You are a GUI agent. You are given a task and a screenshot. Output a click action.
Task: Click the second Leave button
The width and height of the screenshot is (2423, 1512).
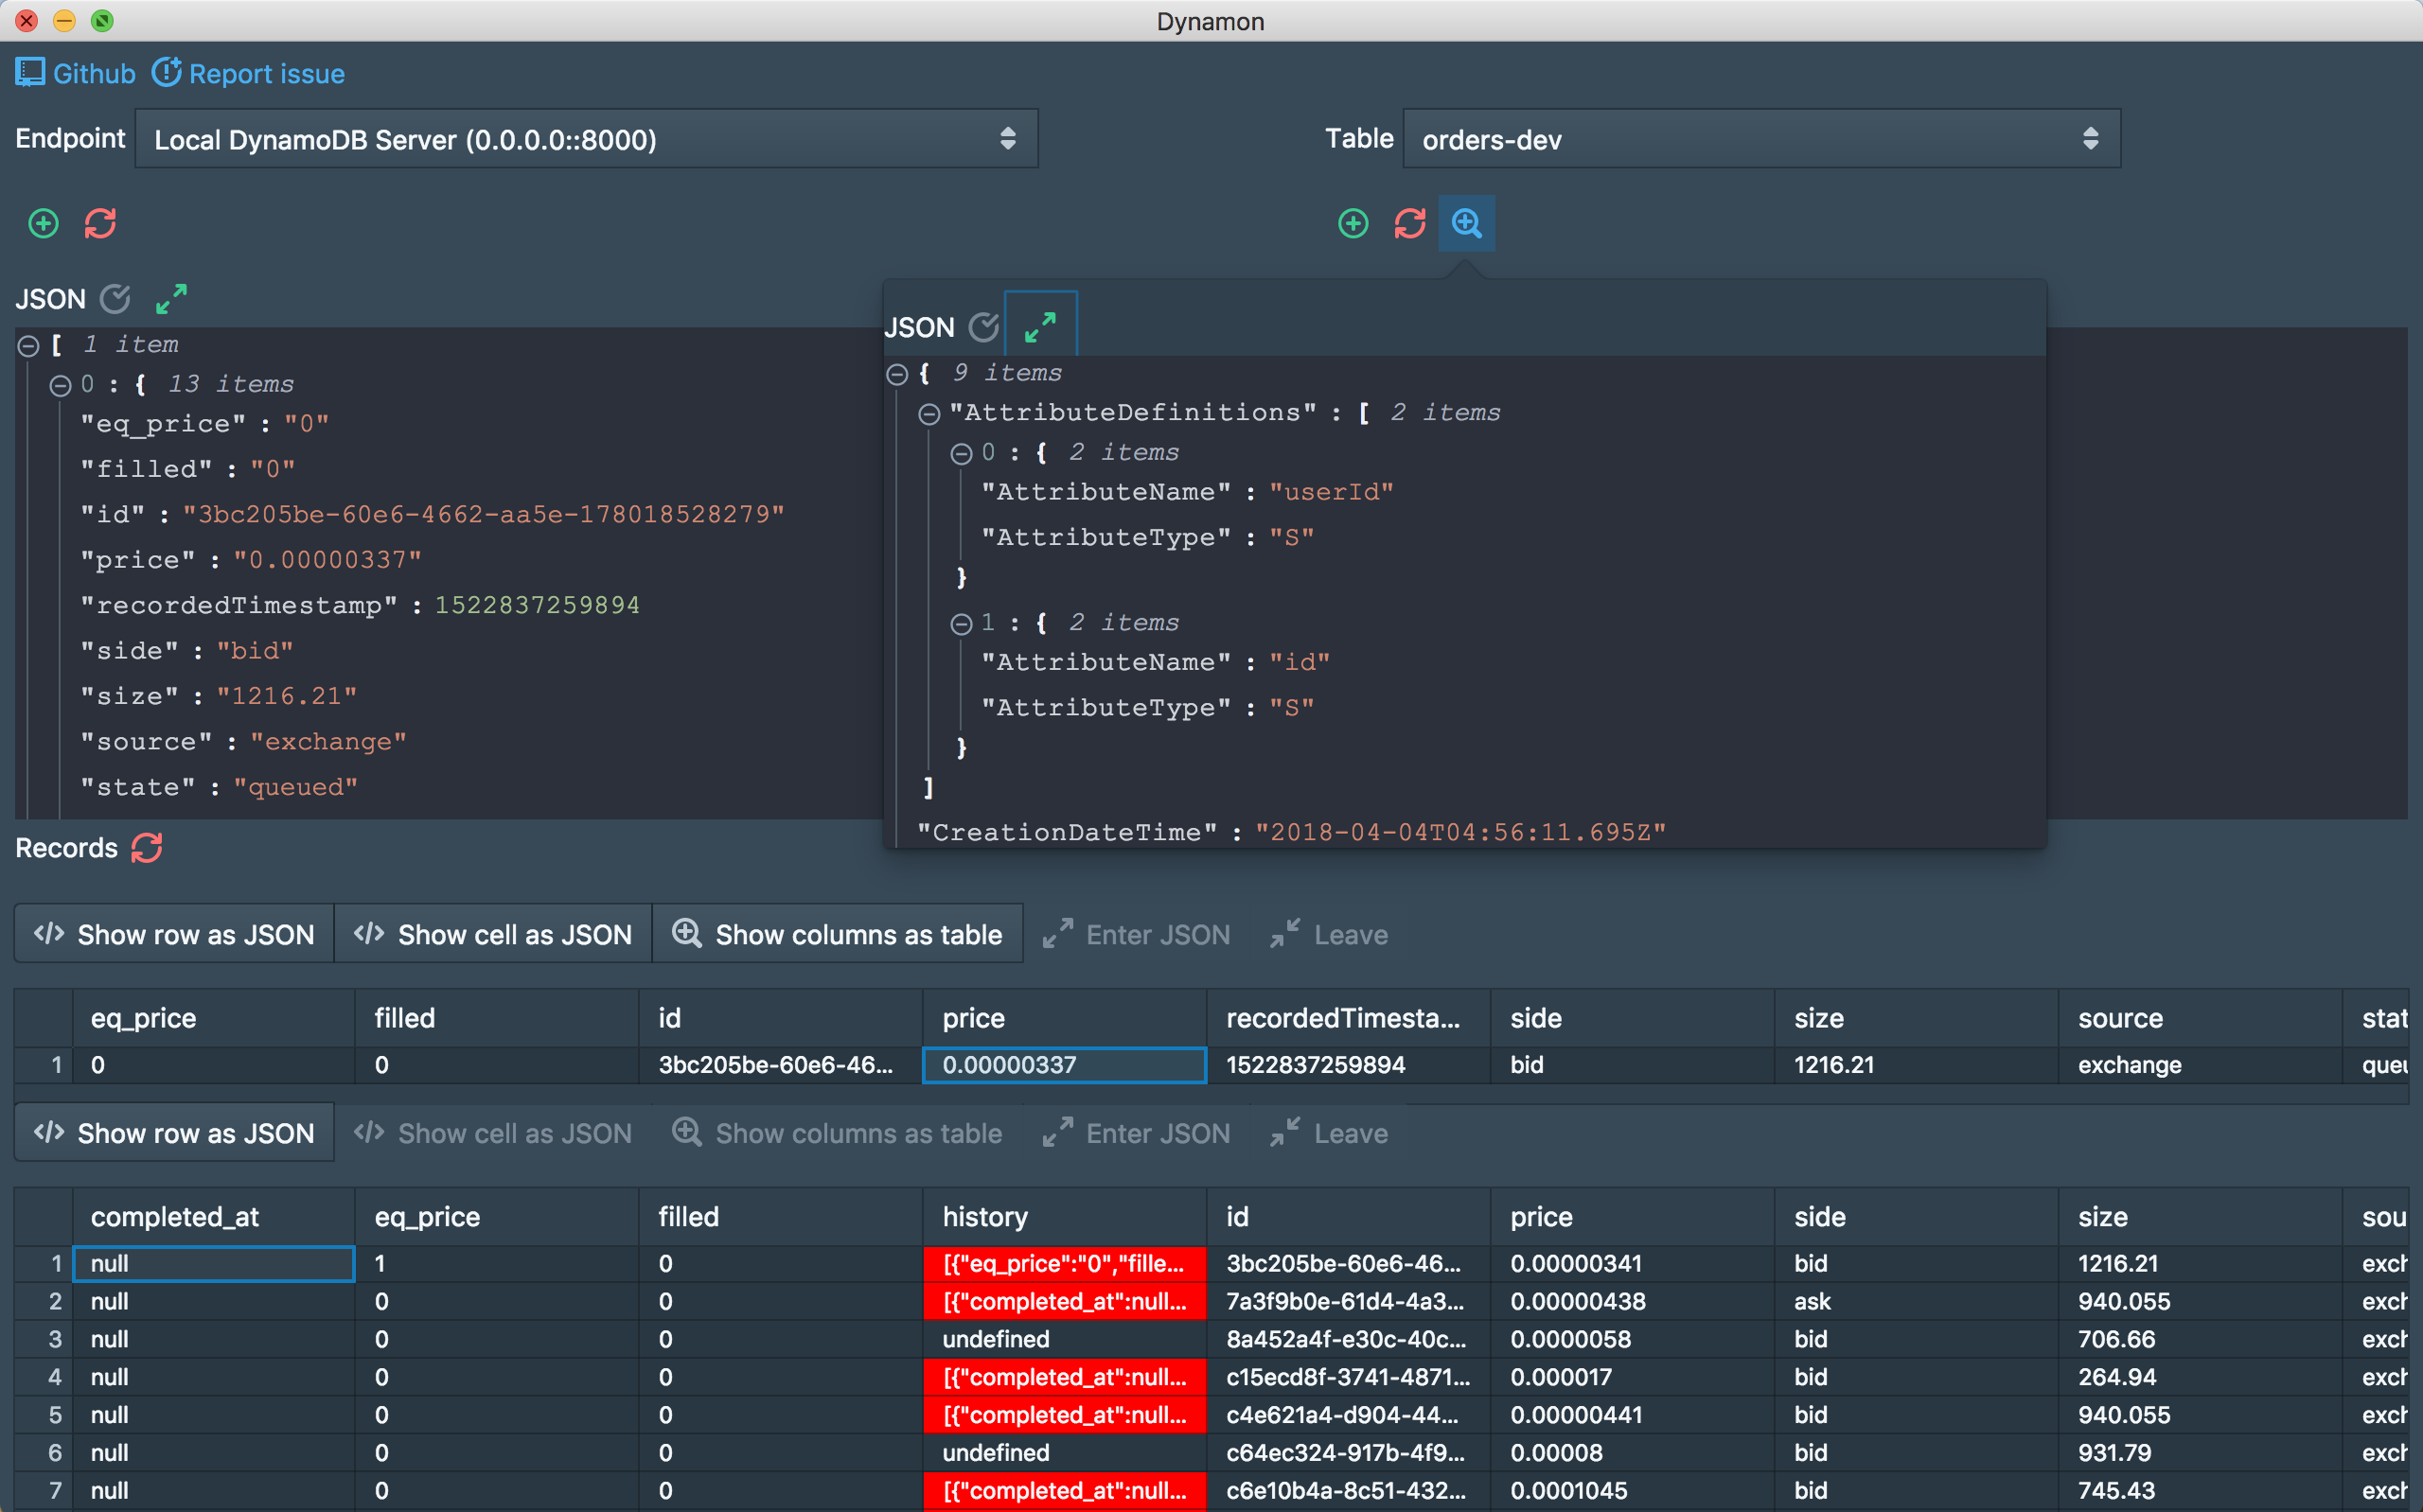tap(1328, 1133)
